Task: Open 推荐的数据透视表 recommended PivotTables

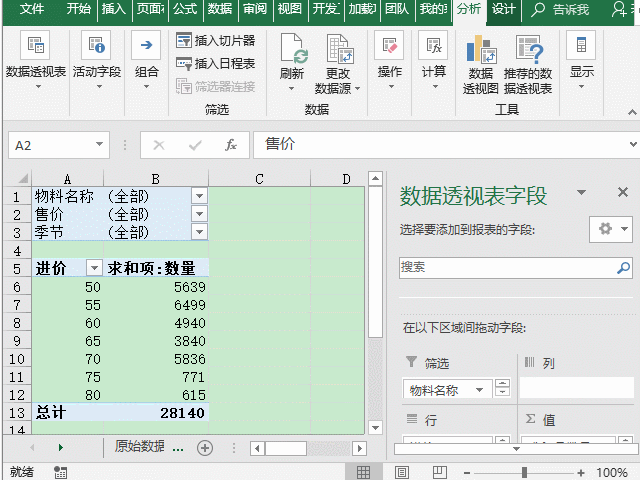Action: [528, 64]
